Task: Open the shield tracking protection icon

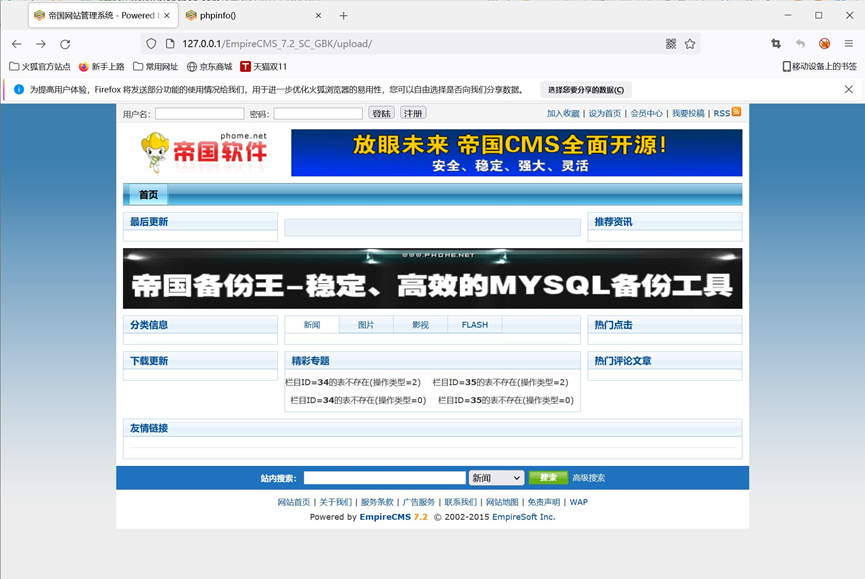Action: [151, 44]
